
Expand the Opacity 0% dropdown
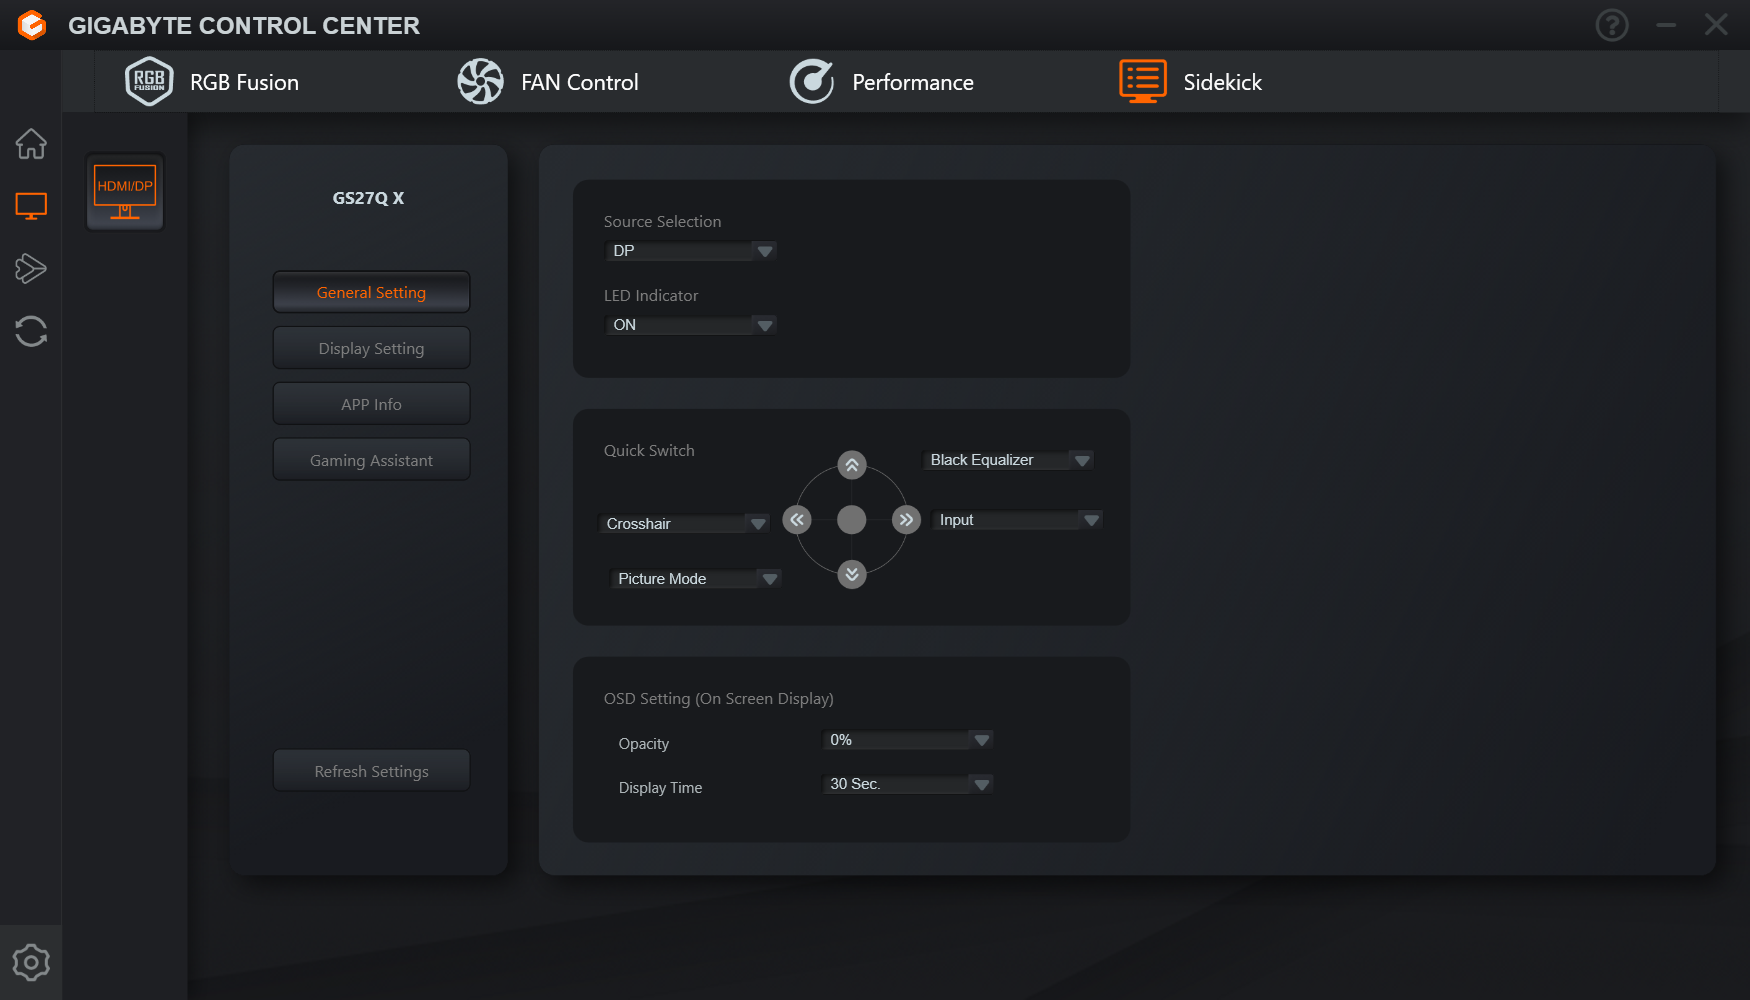pos(908,740)
